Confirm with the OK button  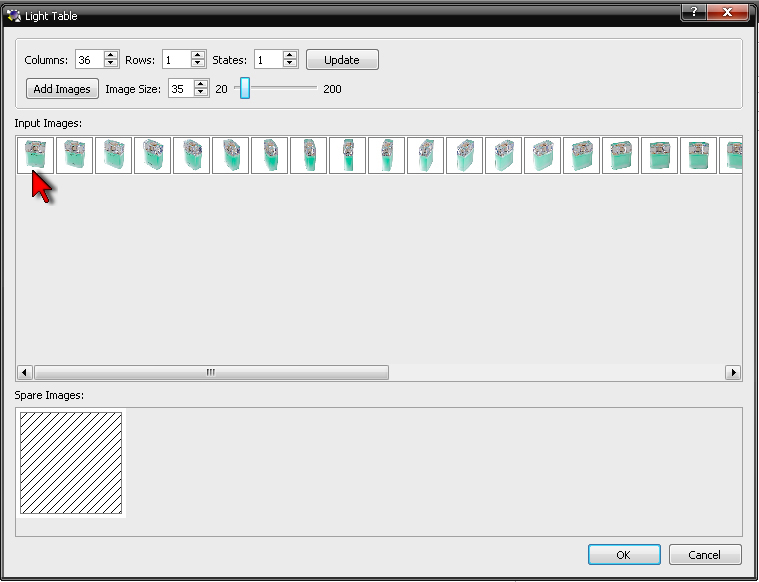coord(624,554)
